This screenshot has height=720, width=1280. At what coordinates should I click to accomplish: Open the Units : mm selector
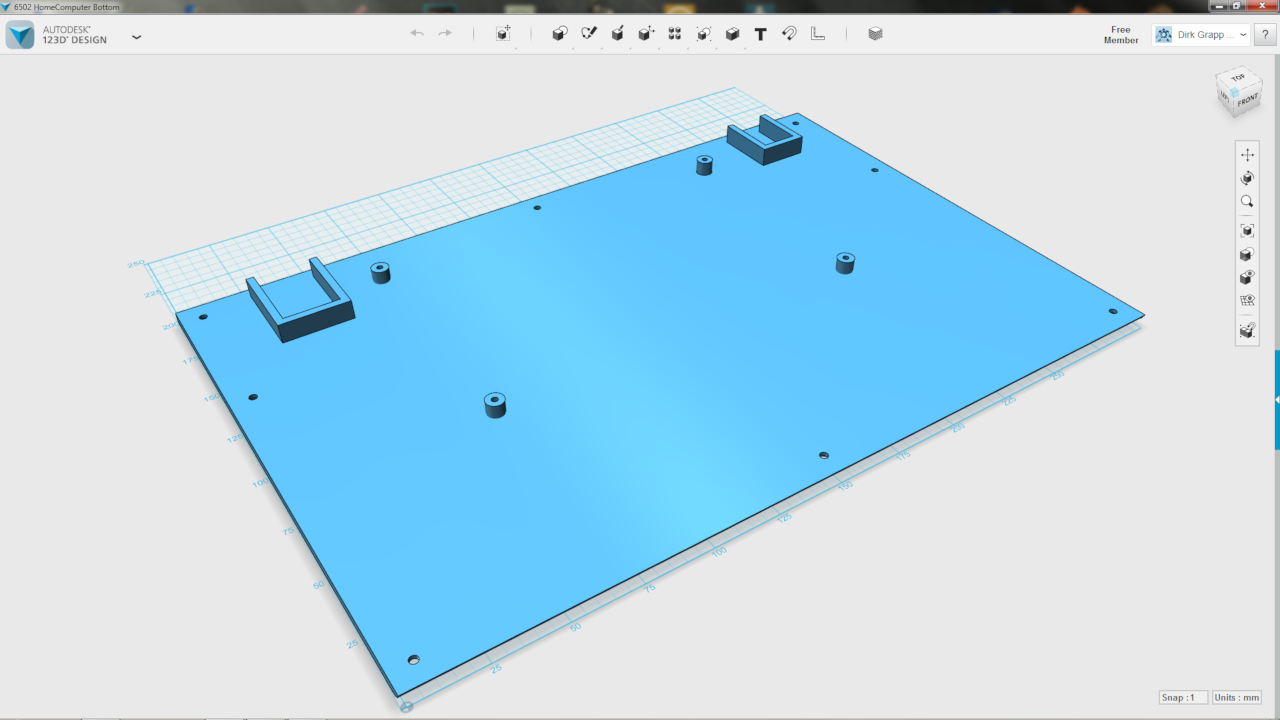pyautogui.click(x=1237, y=697)
